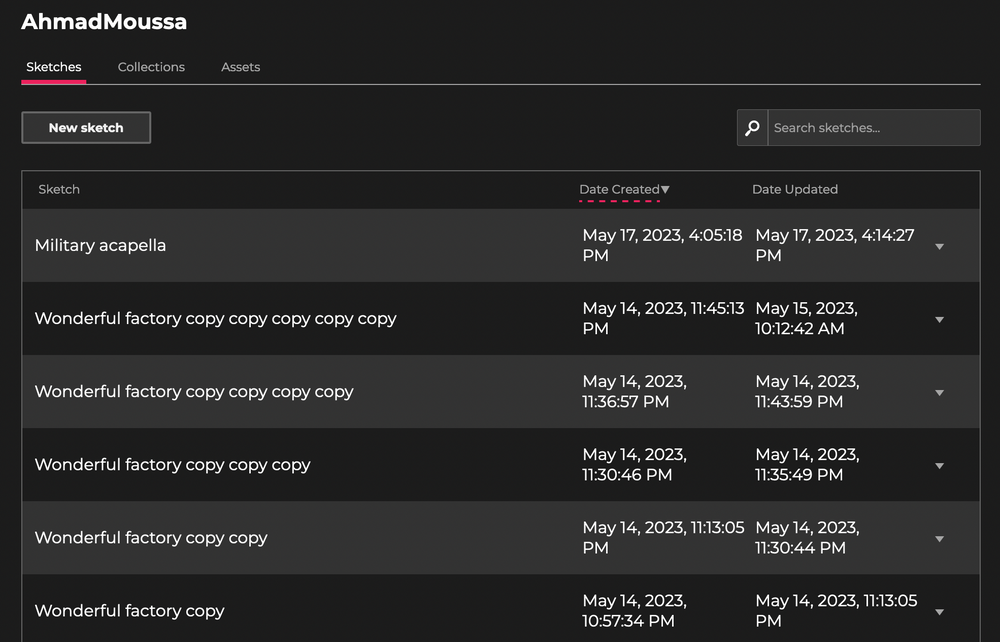
Task: Open the Wonderful factory copy copy sketch
Action: pos(151,538)
